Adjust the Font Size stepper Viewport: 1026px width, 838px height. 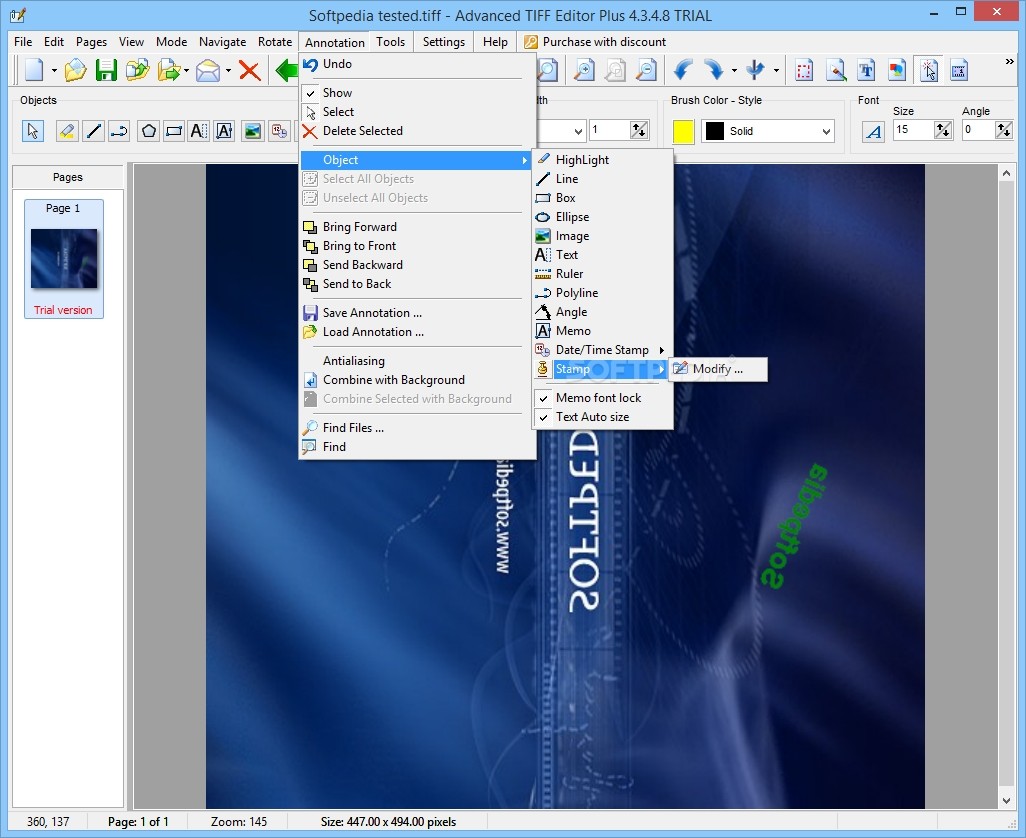coord(942,130)
